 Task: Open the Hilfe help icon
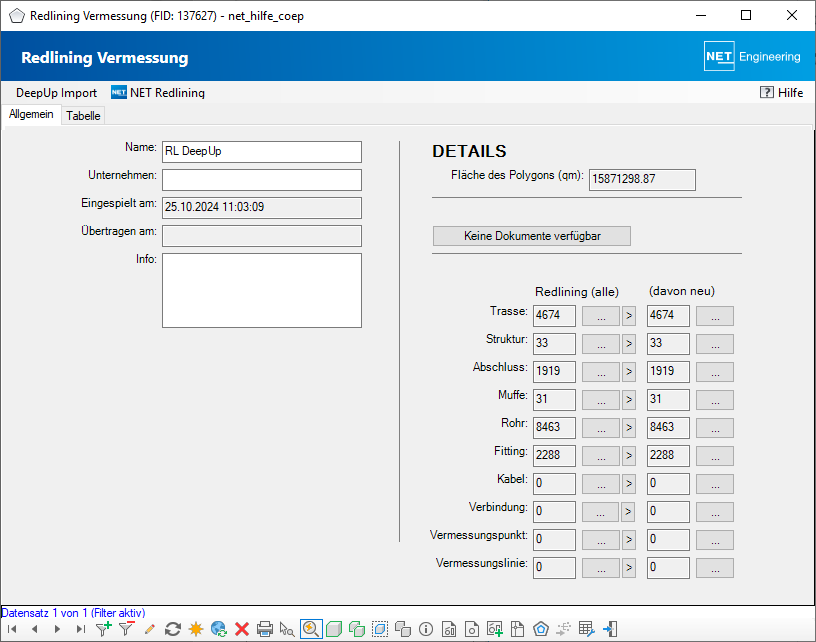(781, 93)
